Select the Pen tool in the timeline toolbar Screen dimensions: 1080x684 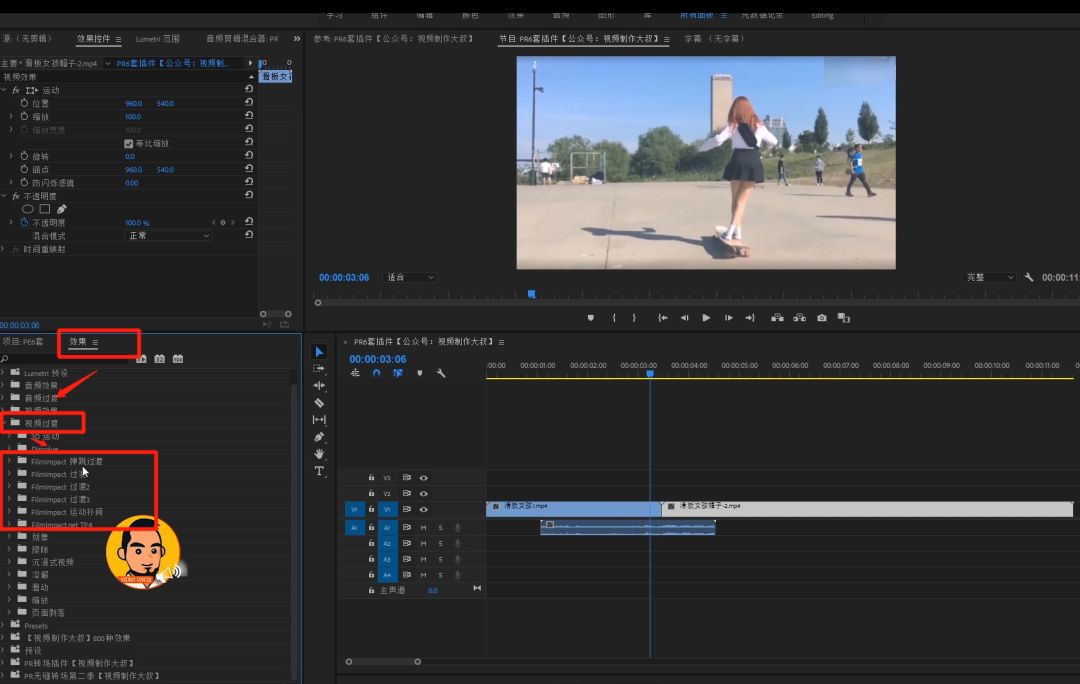click(319, 437)
